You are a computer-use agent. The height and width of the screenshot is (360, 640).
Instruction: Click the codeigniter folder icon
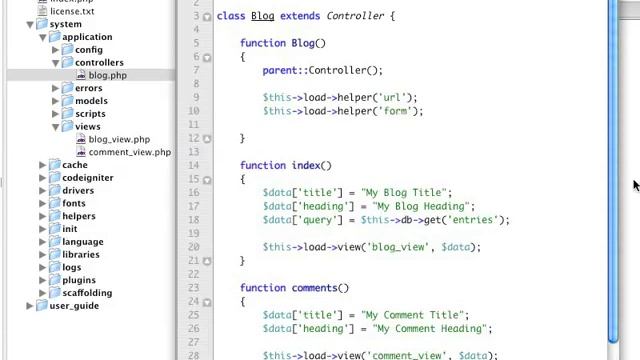[55, 178]
